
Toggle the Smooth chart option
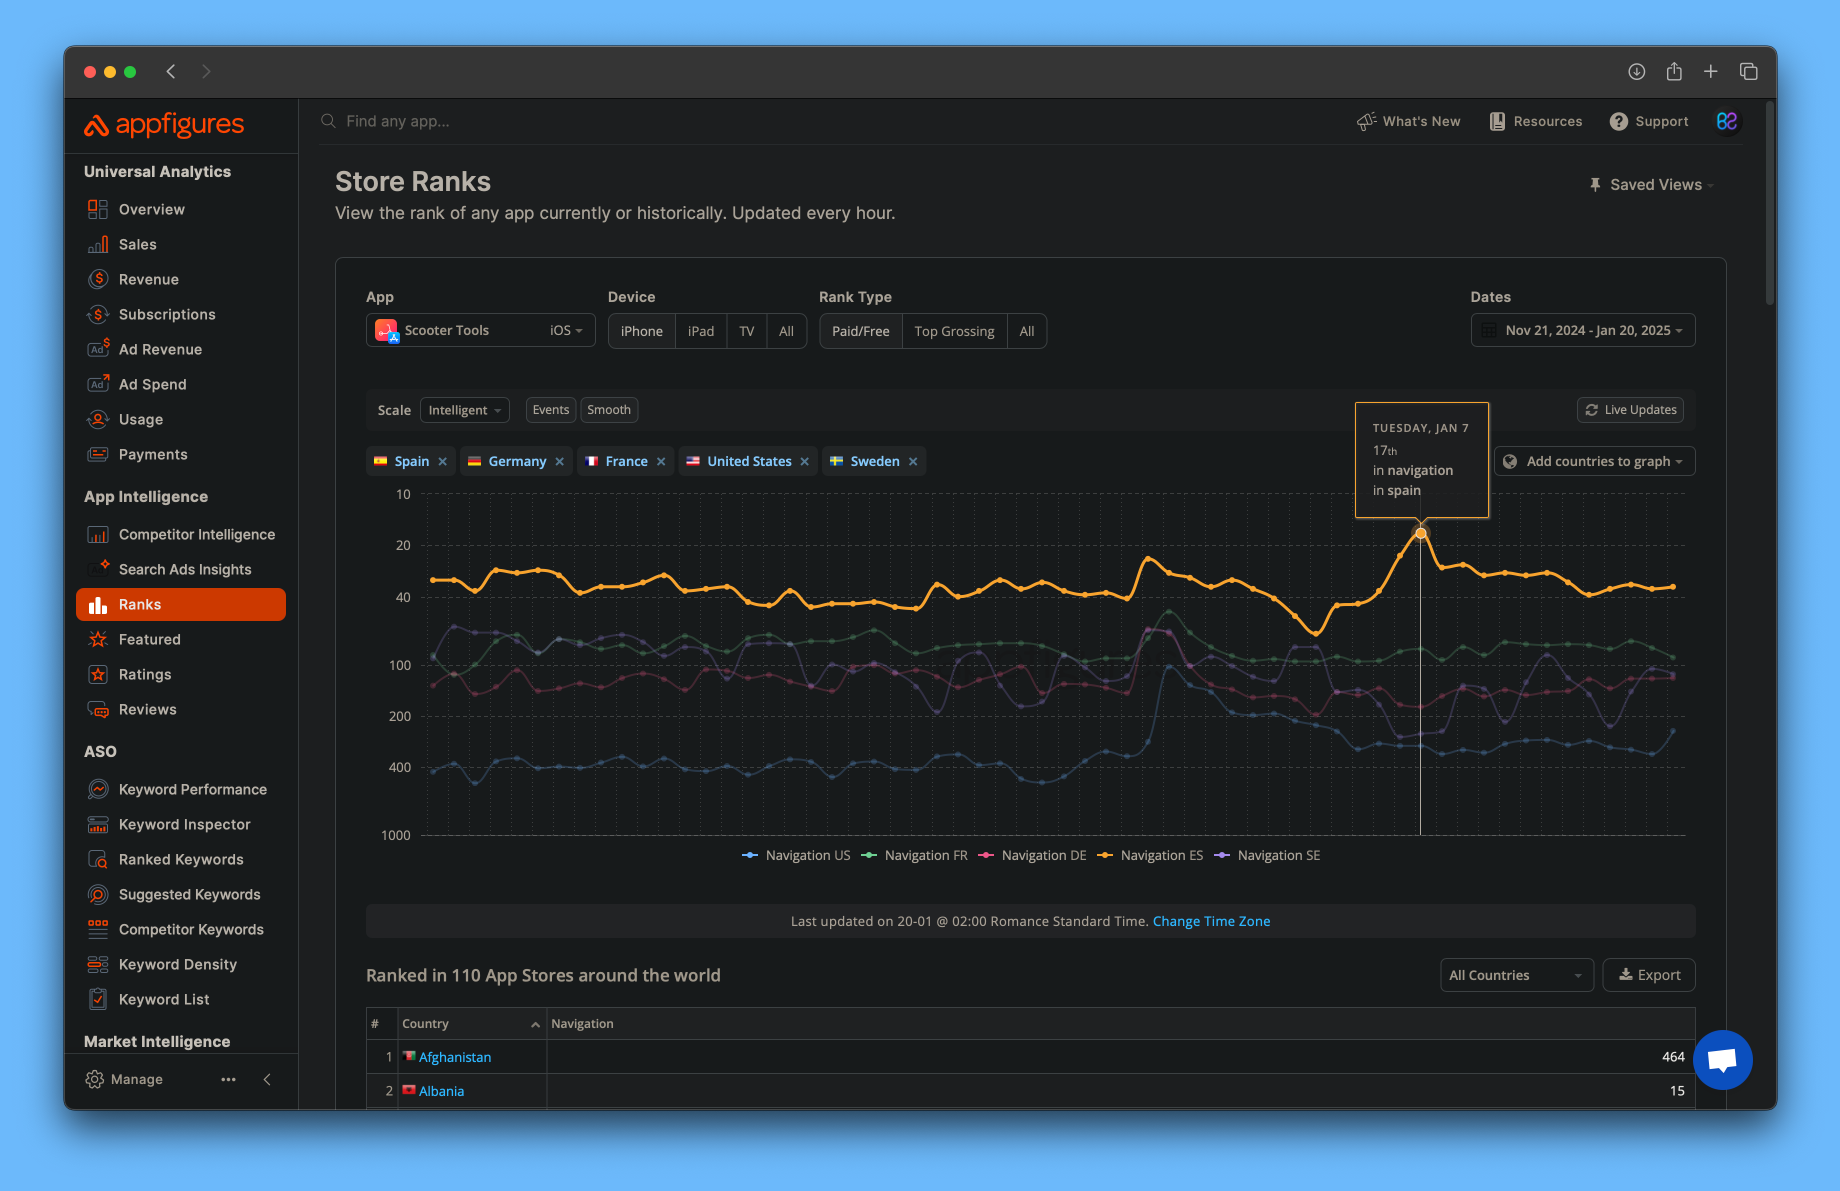pyautogui.click(x=609, y=410)
